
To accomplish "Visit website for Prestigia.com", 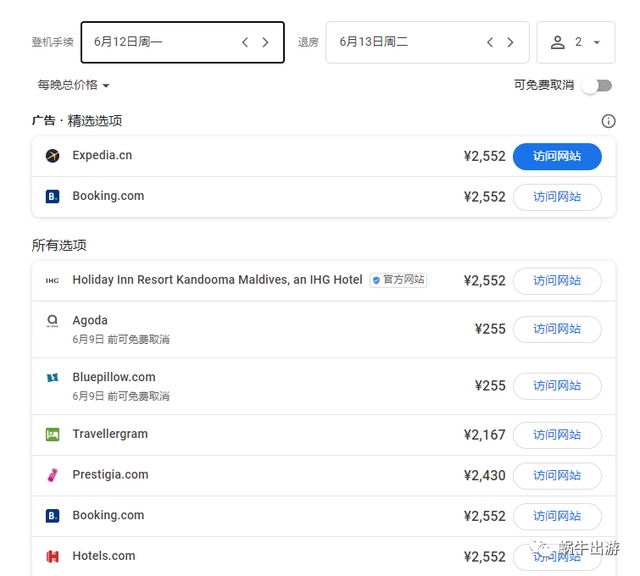I will [x=557, y=476].
